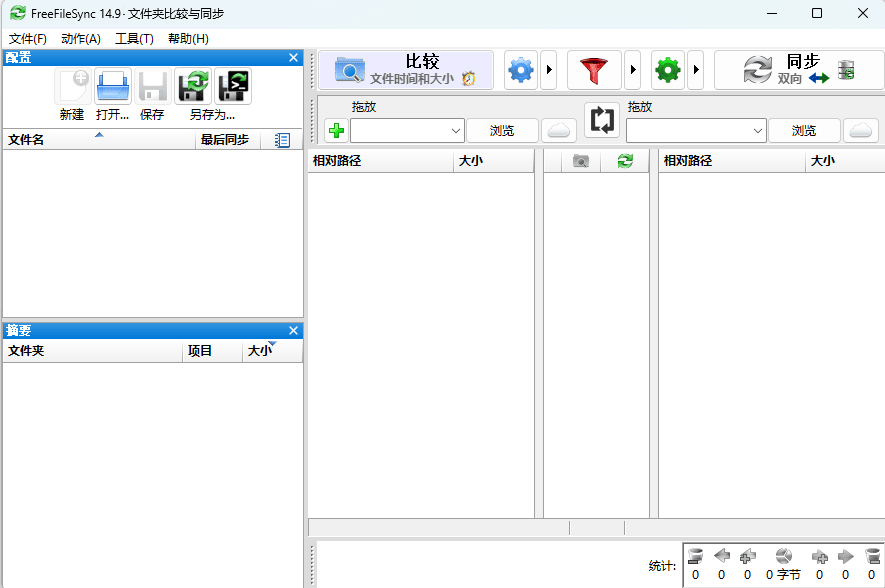The image size is (885, 588).
Task: Close the 摘要 panel
Action: [293, 330]
